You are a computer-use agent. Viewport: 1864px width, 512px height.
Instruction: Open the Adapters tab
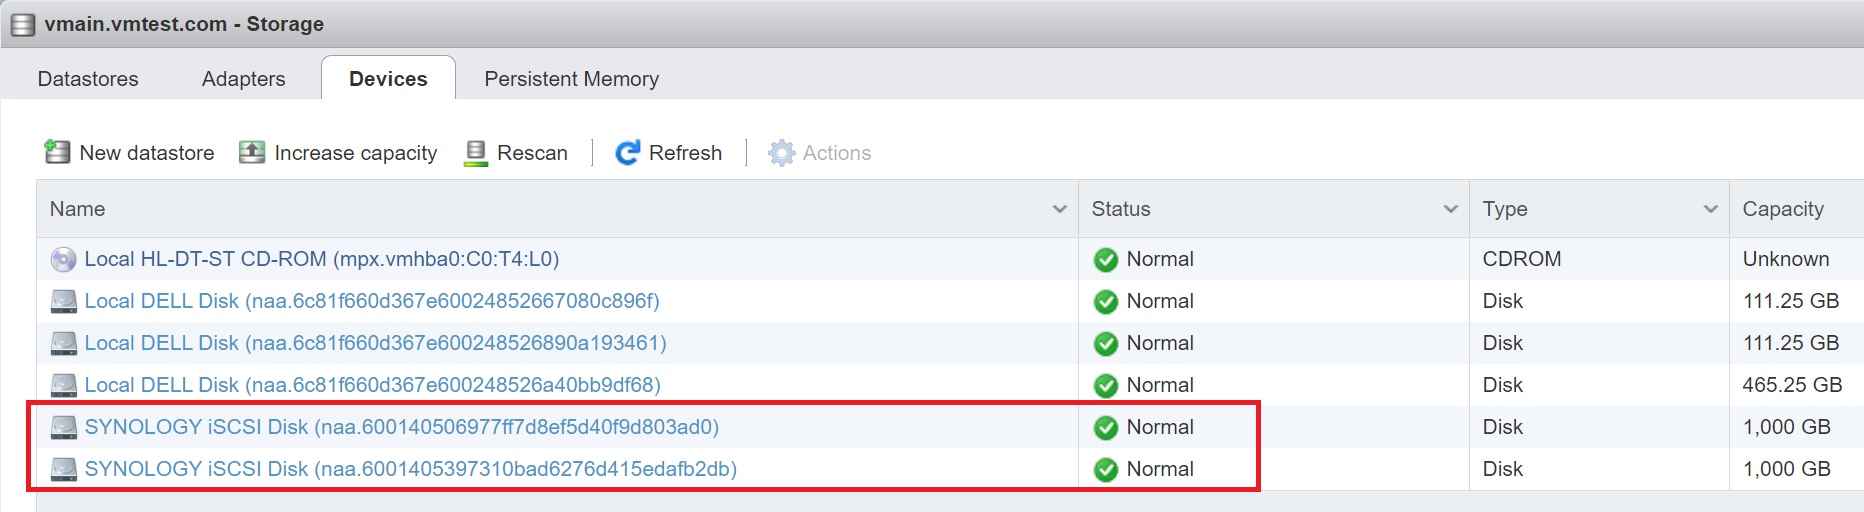(243, 79)
